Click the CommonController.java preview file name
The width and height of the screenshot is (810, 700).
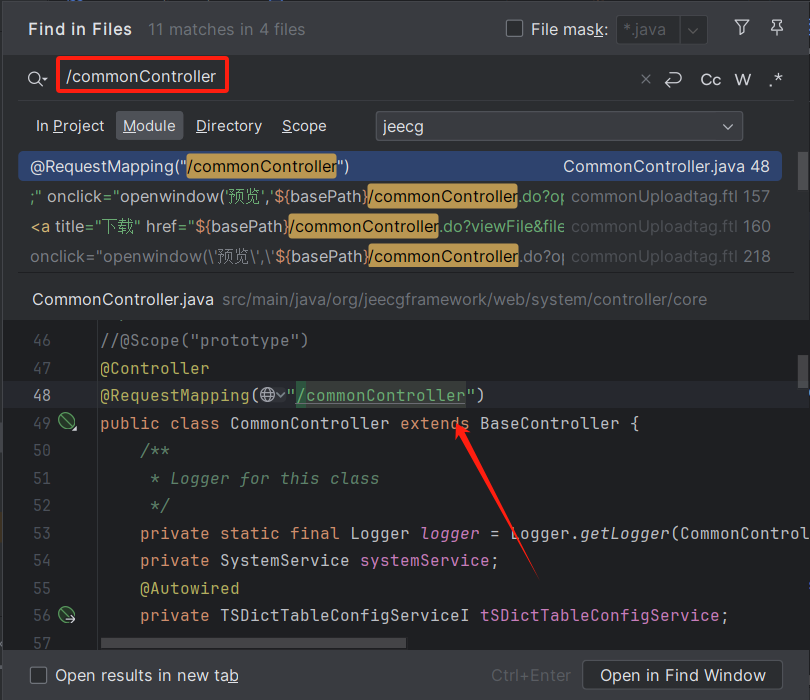point(123,300)
